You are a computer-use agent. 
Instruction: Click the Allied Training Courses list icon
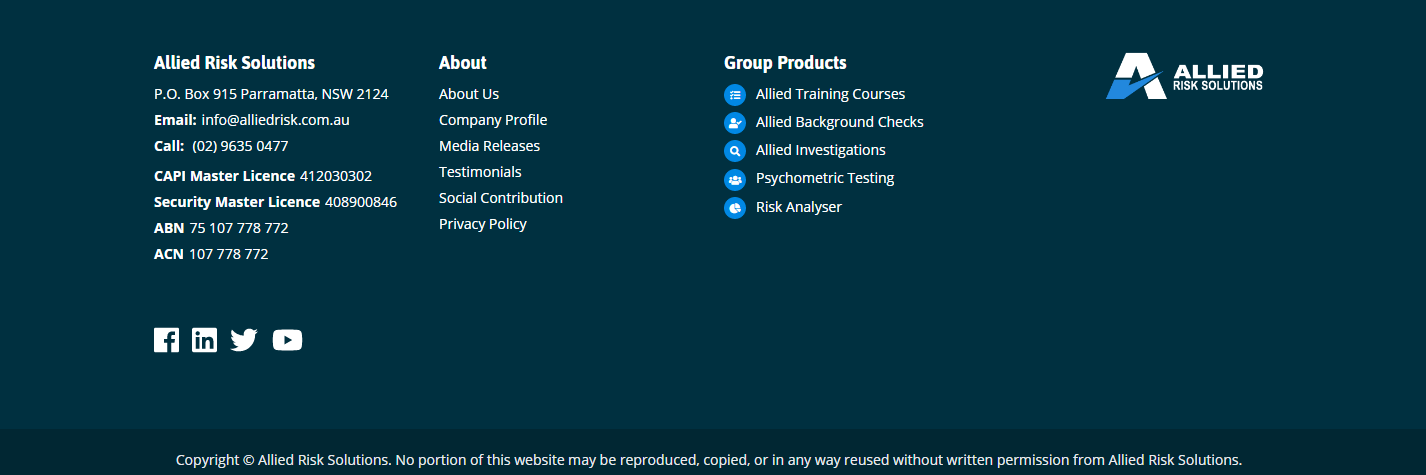(735, 95)
